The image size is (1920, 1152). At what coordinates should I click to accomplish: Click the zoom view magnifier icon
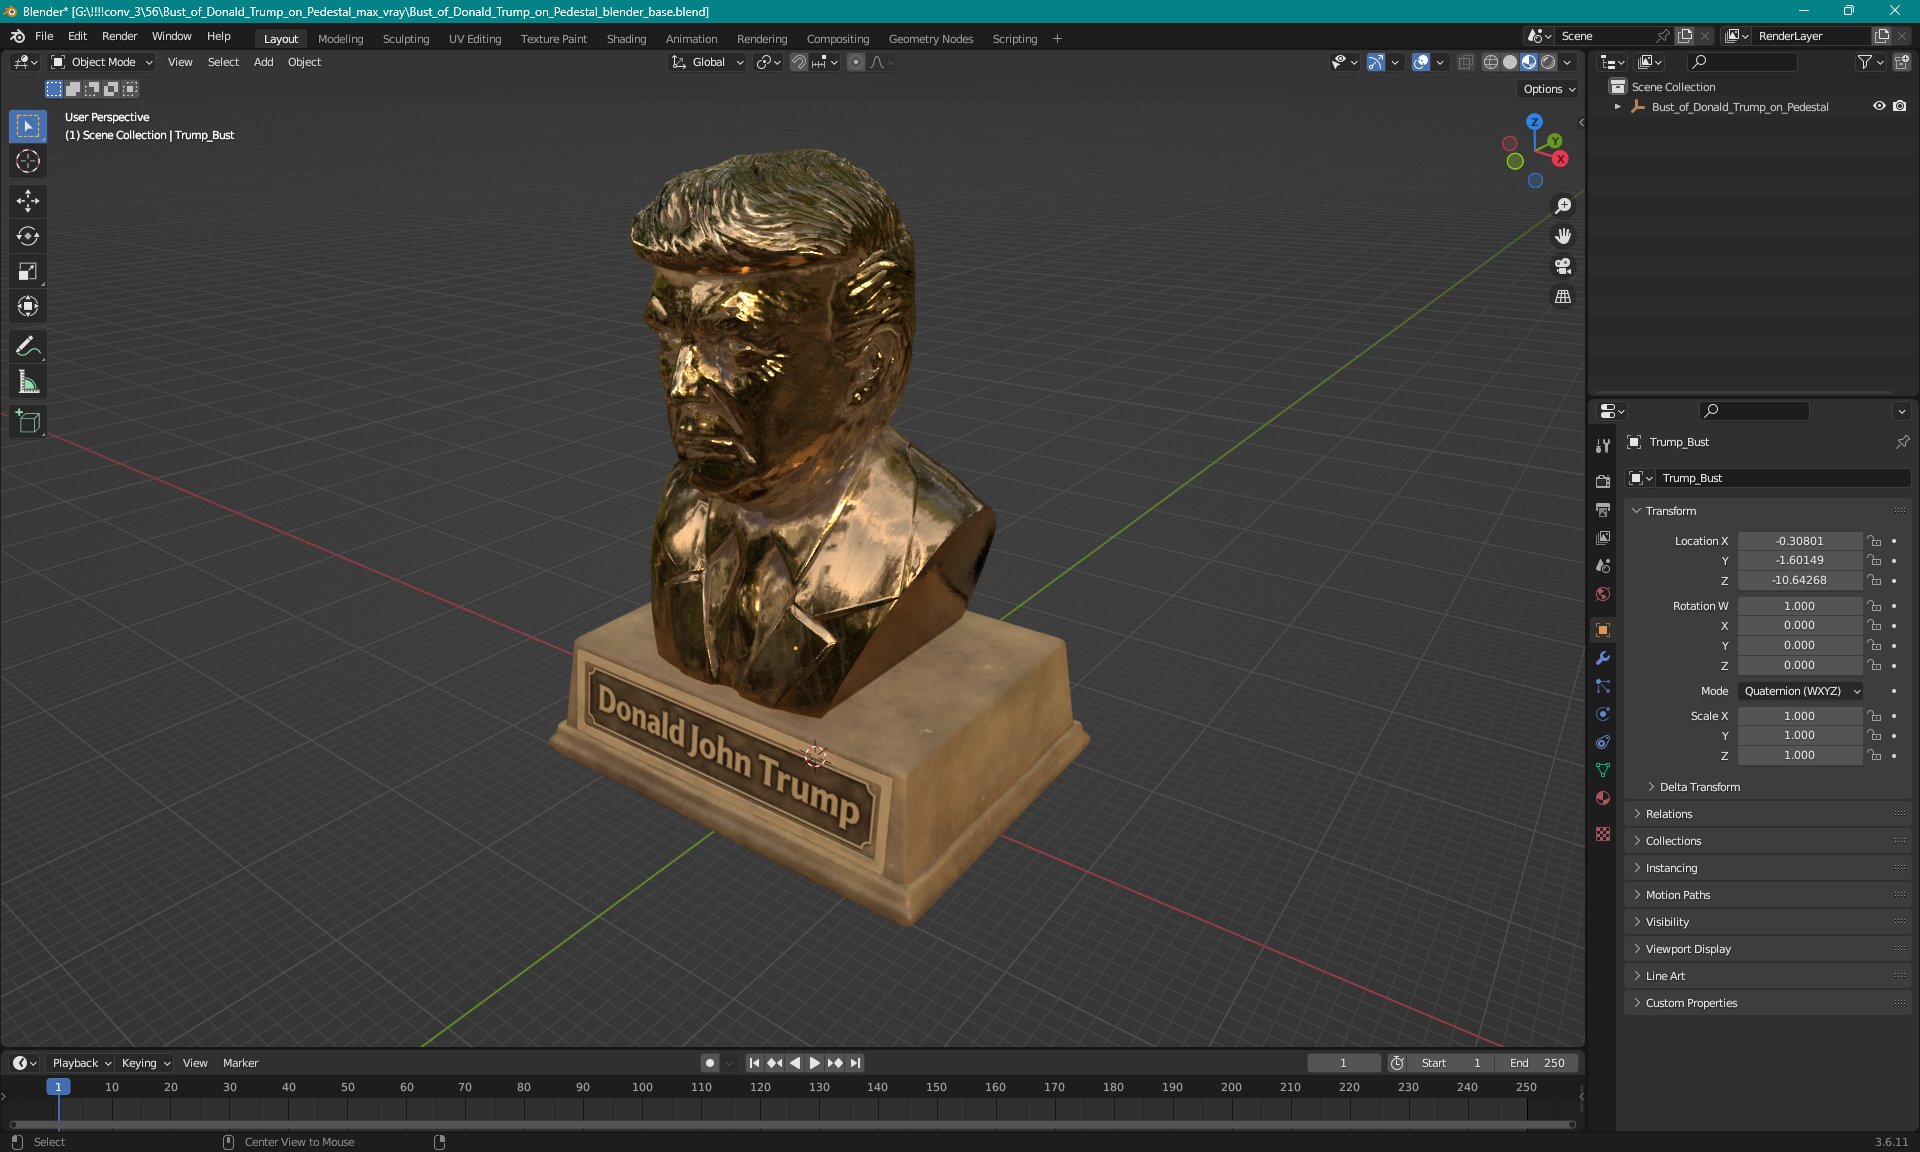1563,206
